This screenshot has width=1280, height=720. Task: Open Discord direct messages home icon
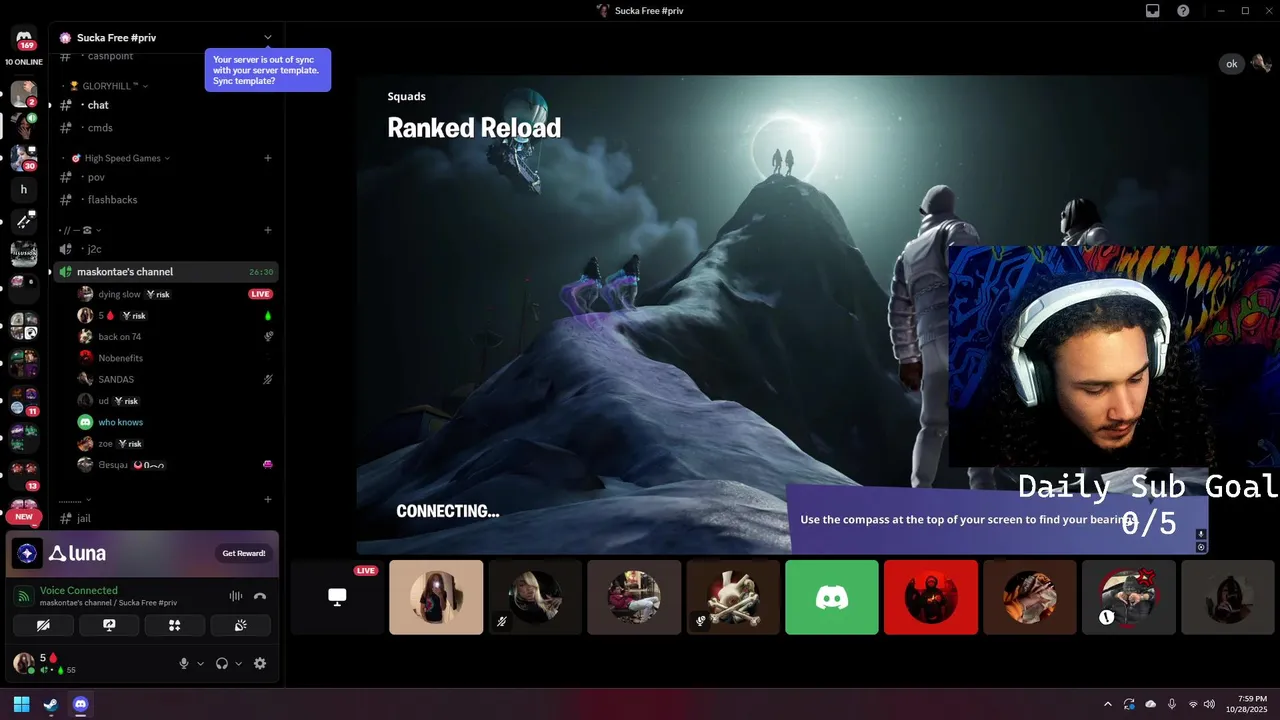pos(24,38)
